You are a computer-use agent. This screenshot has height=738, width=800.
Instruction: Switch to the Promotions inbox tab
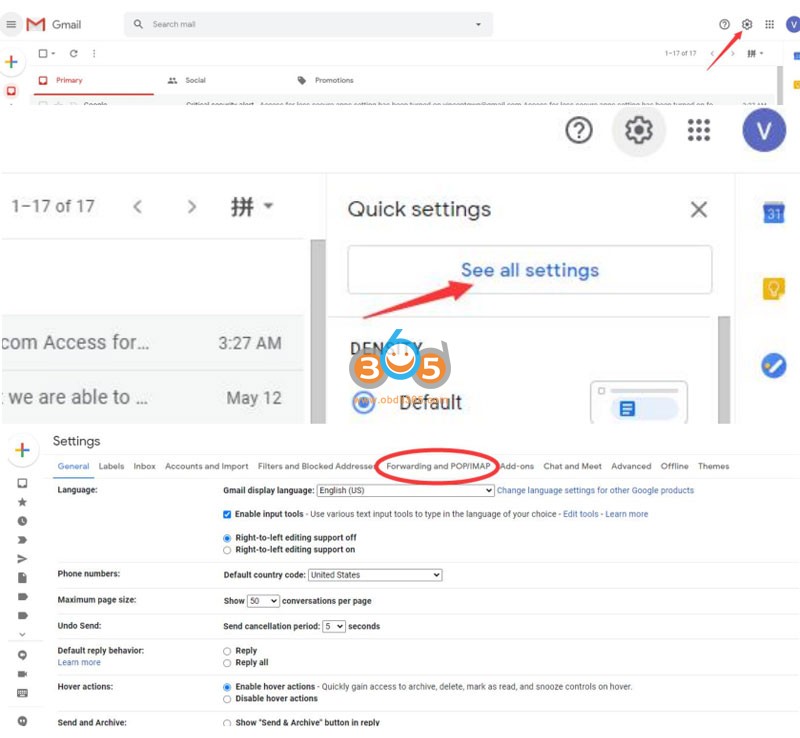[x=325, y=81]
